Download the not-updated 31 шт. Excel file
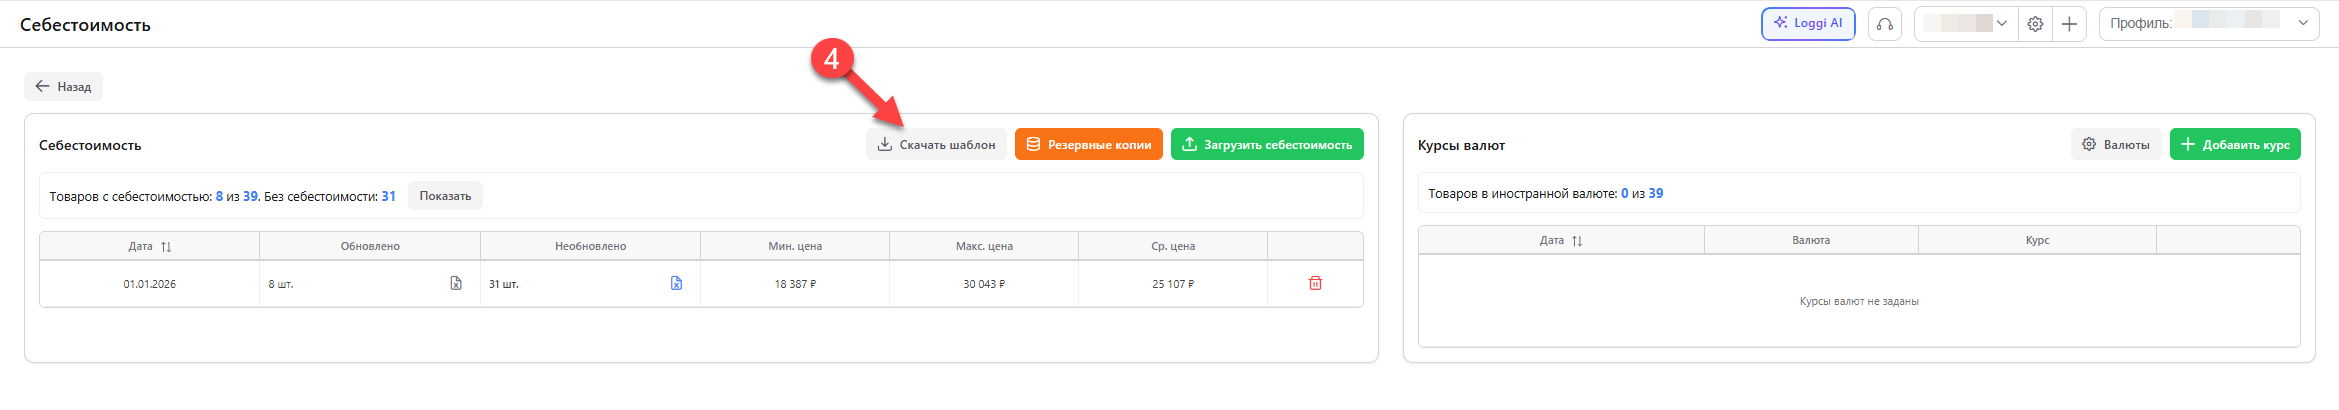This screenshot has height=410, width=2339. [x=676, y=284]
